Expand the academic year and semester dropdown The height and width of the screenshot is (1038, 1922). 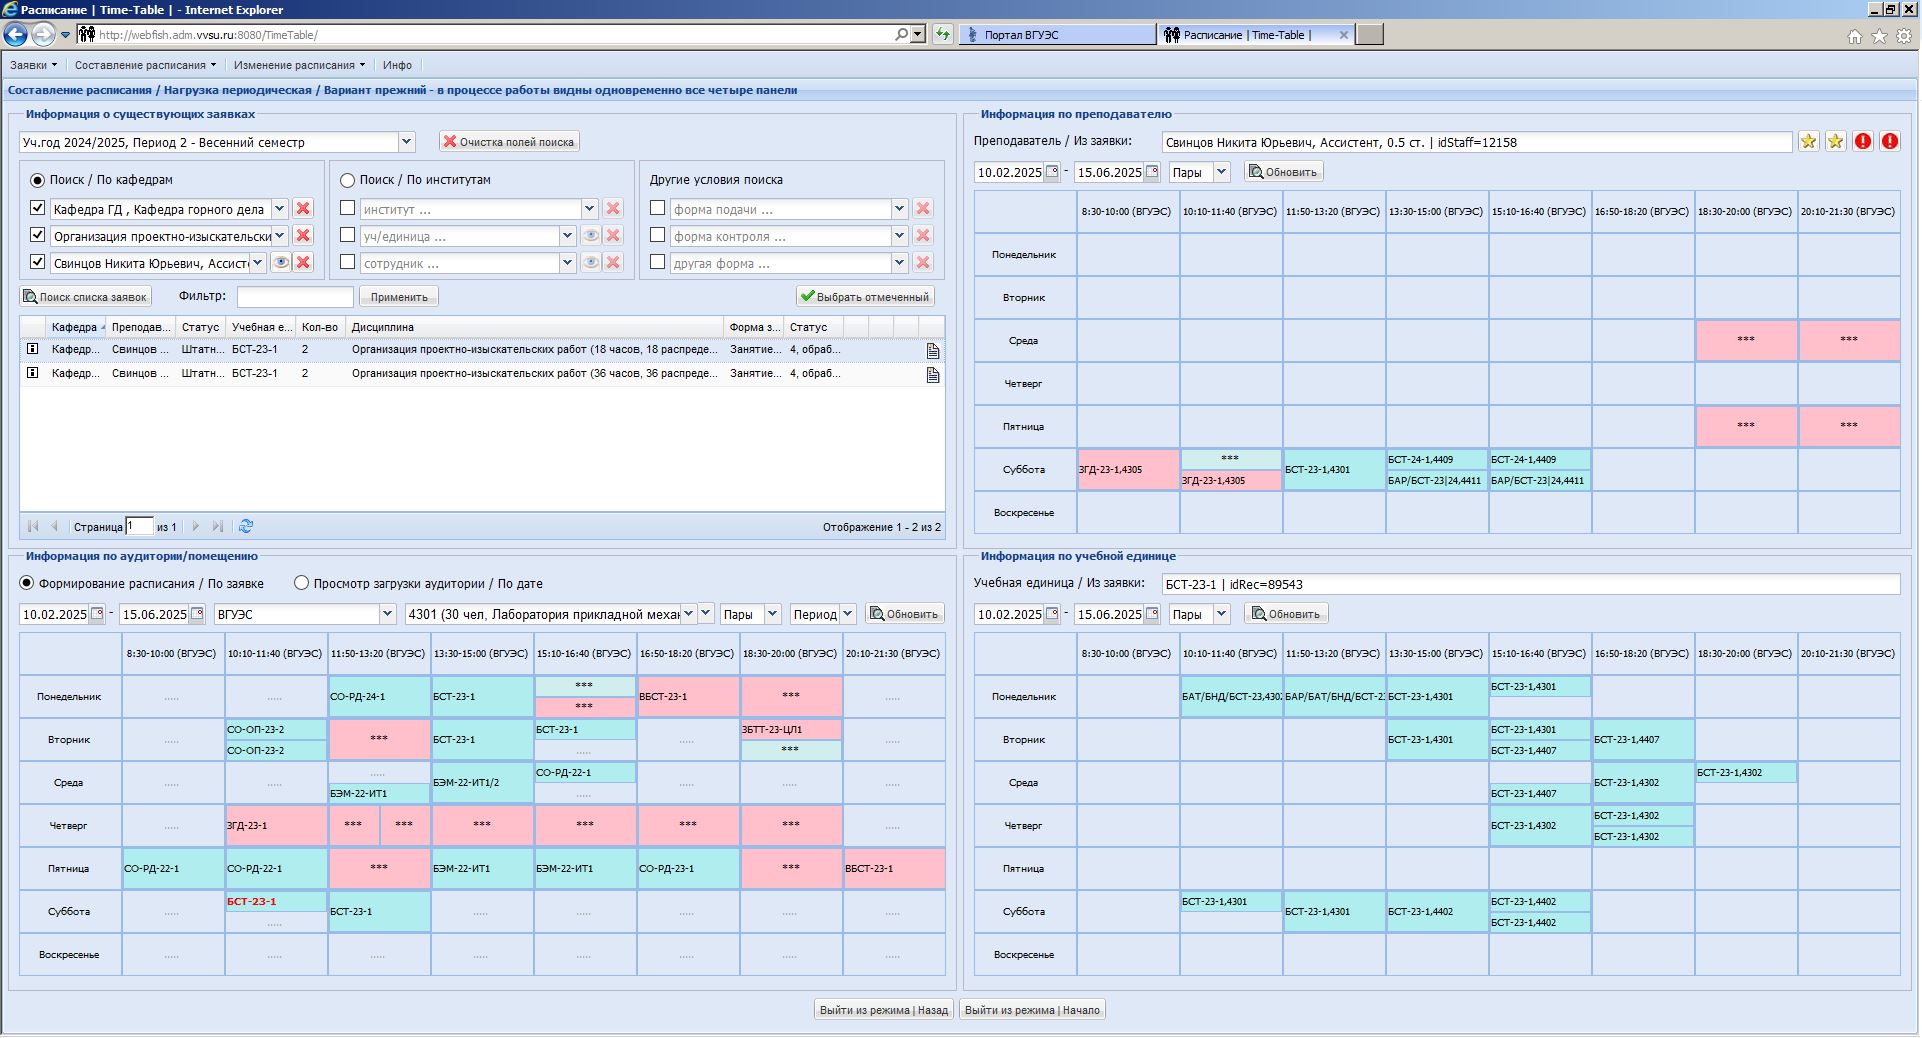point(406,142)
